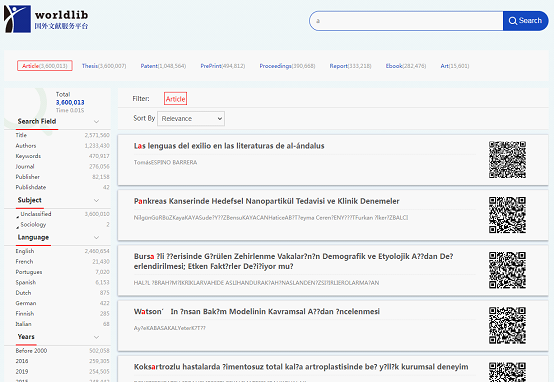Collapse the Subject section chevron
Viewport: 554px width, 382px height.
(96, 200)
